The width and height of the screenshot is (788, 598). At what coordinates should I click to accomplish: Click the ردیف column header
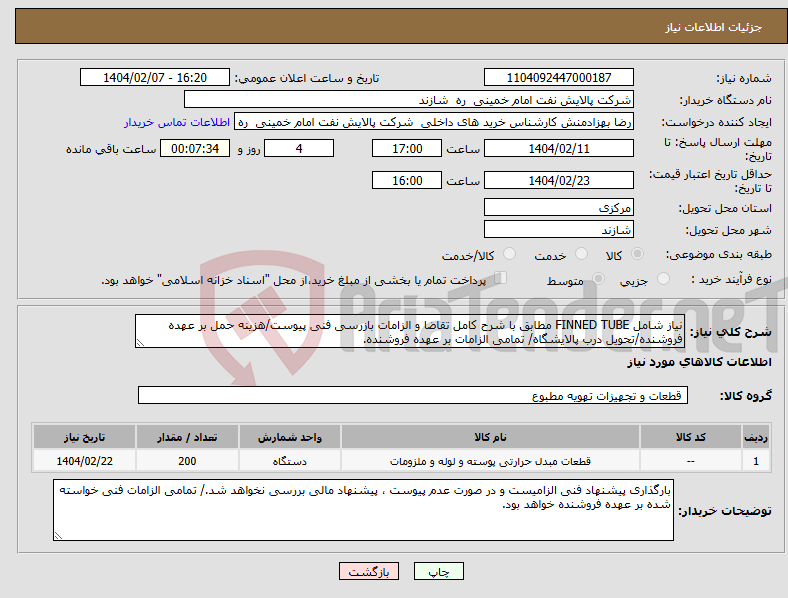click(x=756, y=437)
